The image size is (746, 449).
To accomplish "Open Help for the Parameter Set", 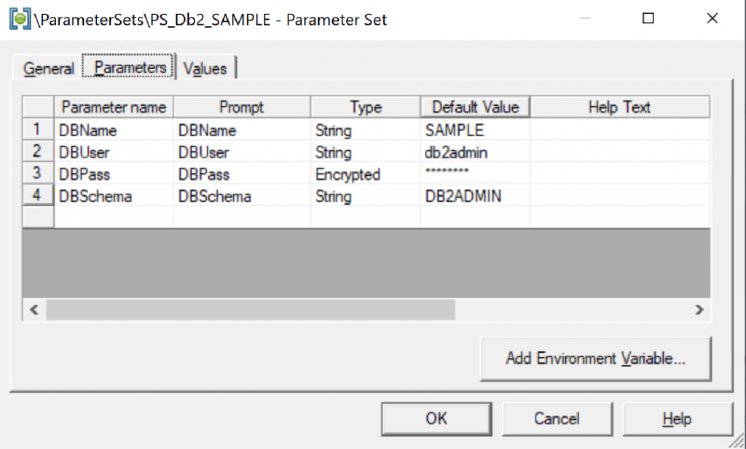I will (677, 419).
